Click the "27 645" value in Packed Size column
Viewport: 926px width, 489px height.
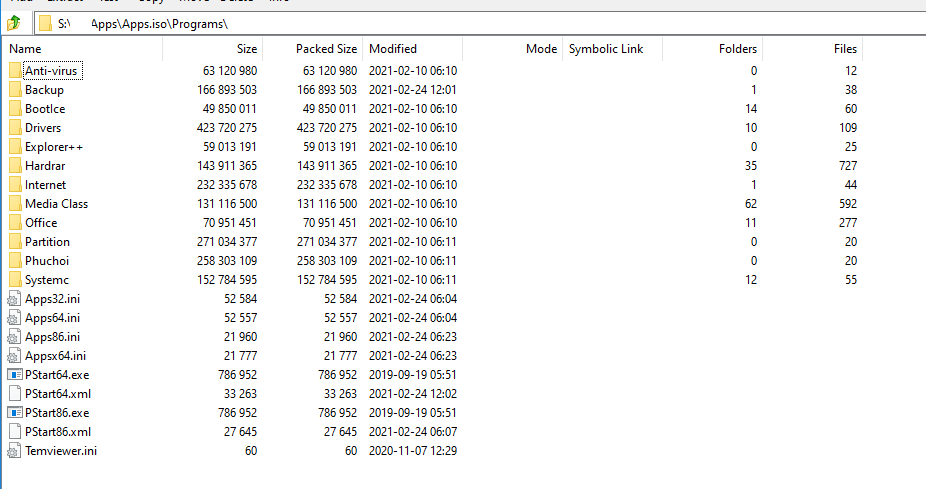(x=340, y=432)
